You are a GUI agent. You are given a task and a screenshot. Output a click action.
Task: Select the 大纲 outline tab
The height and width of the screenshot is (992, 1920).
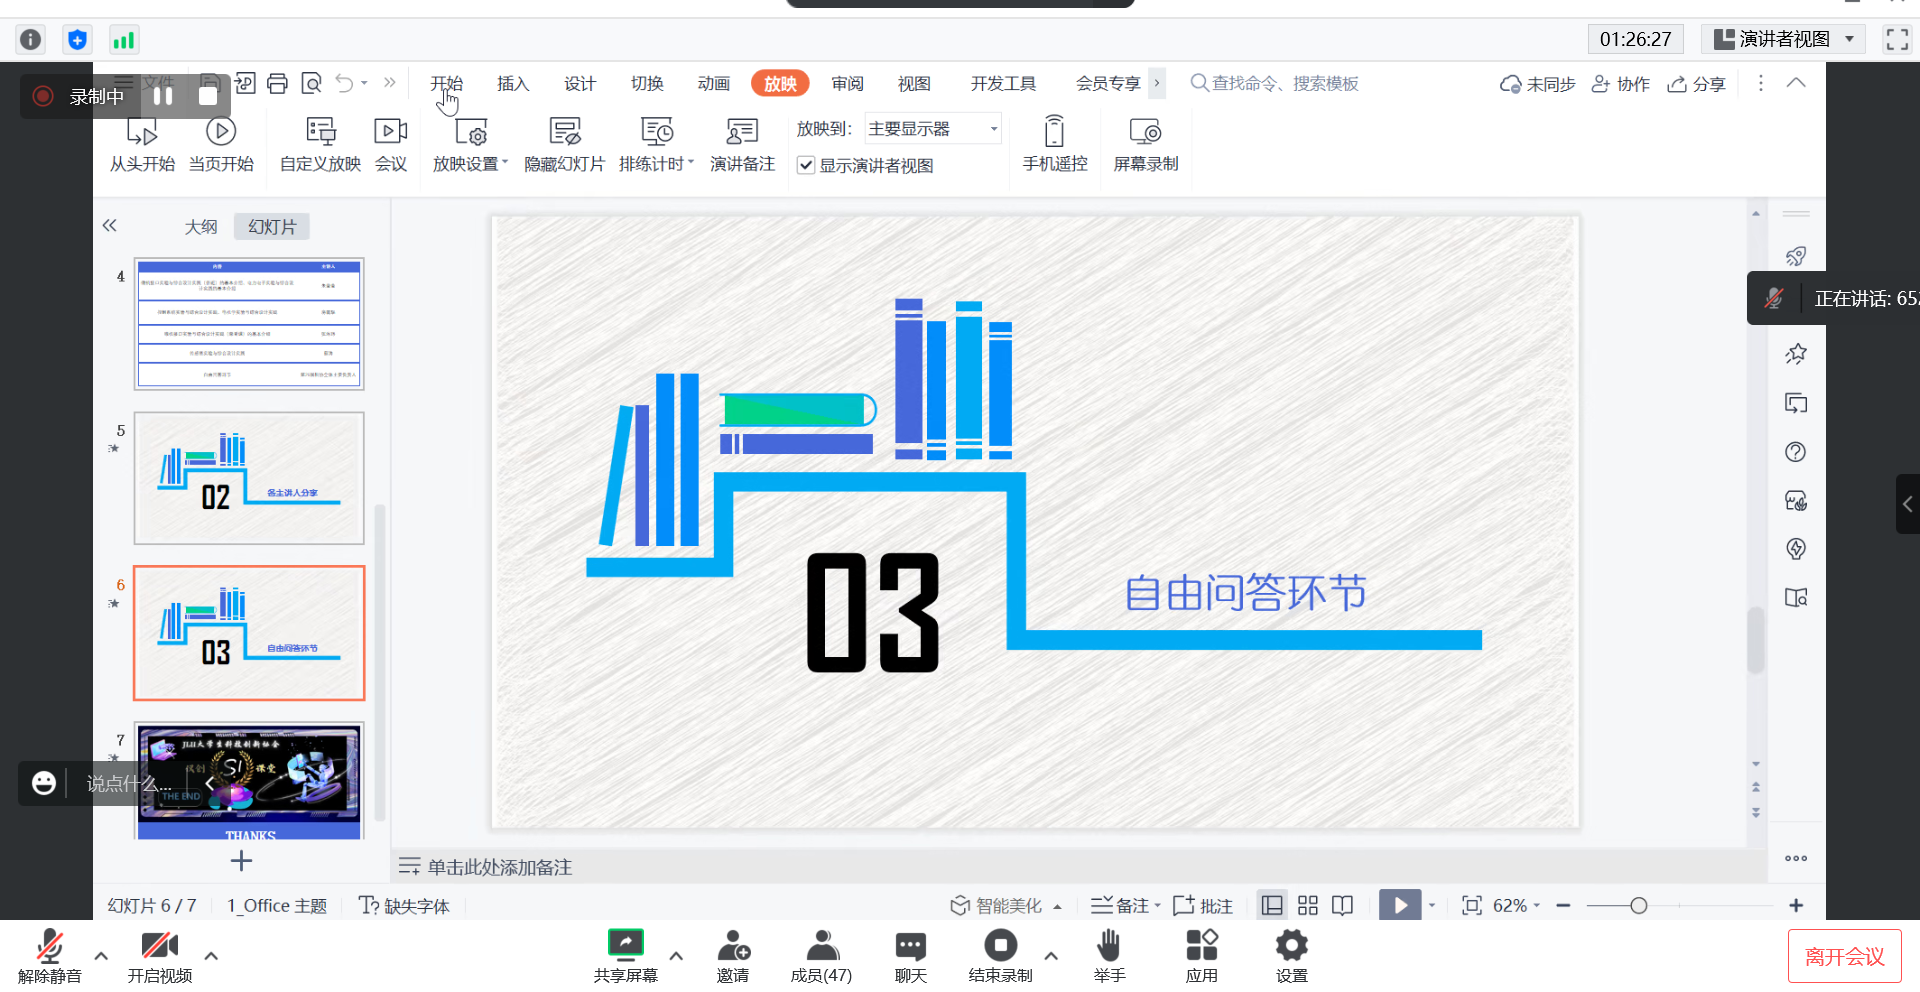tap(200, 227)
